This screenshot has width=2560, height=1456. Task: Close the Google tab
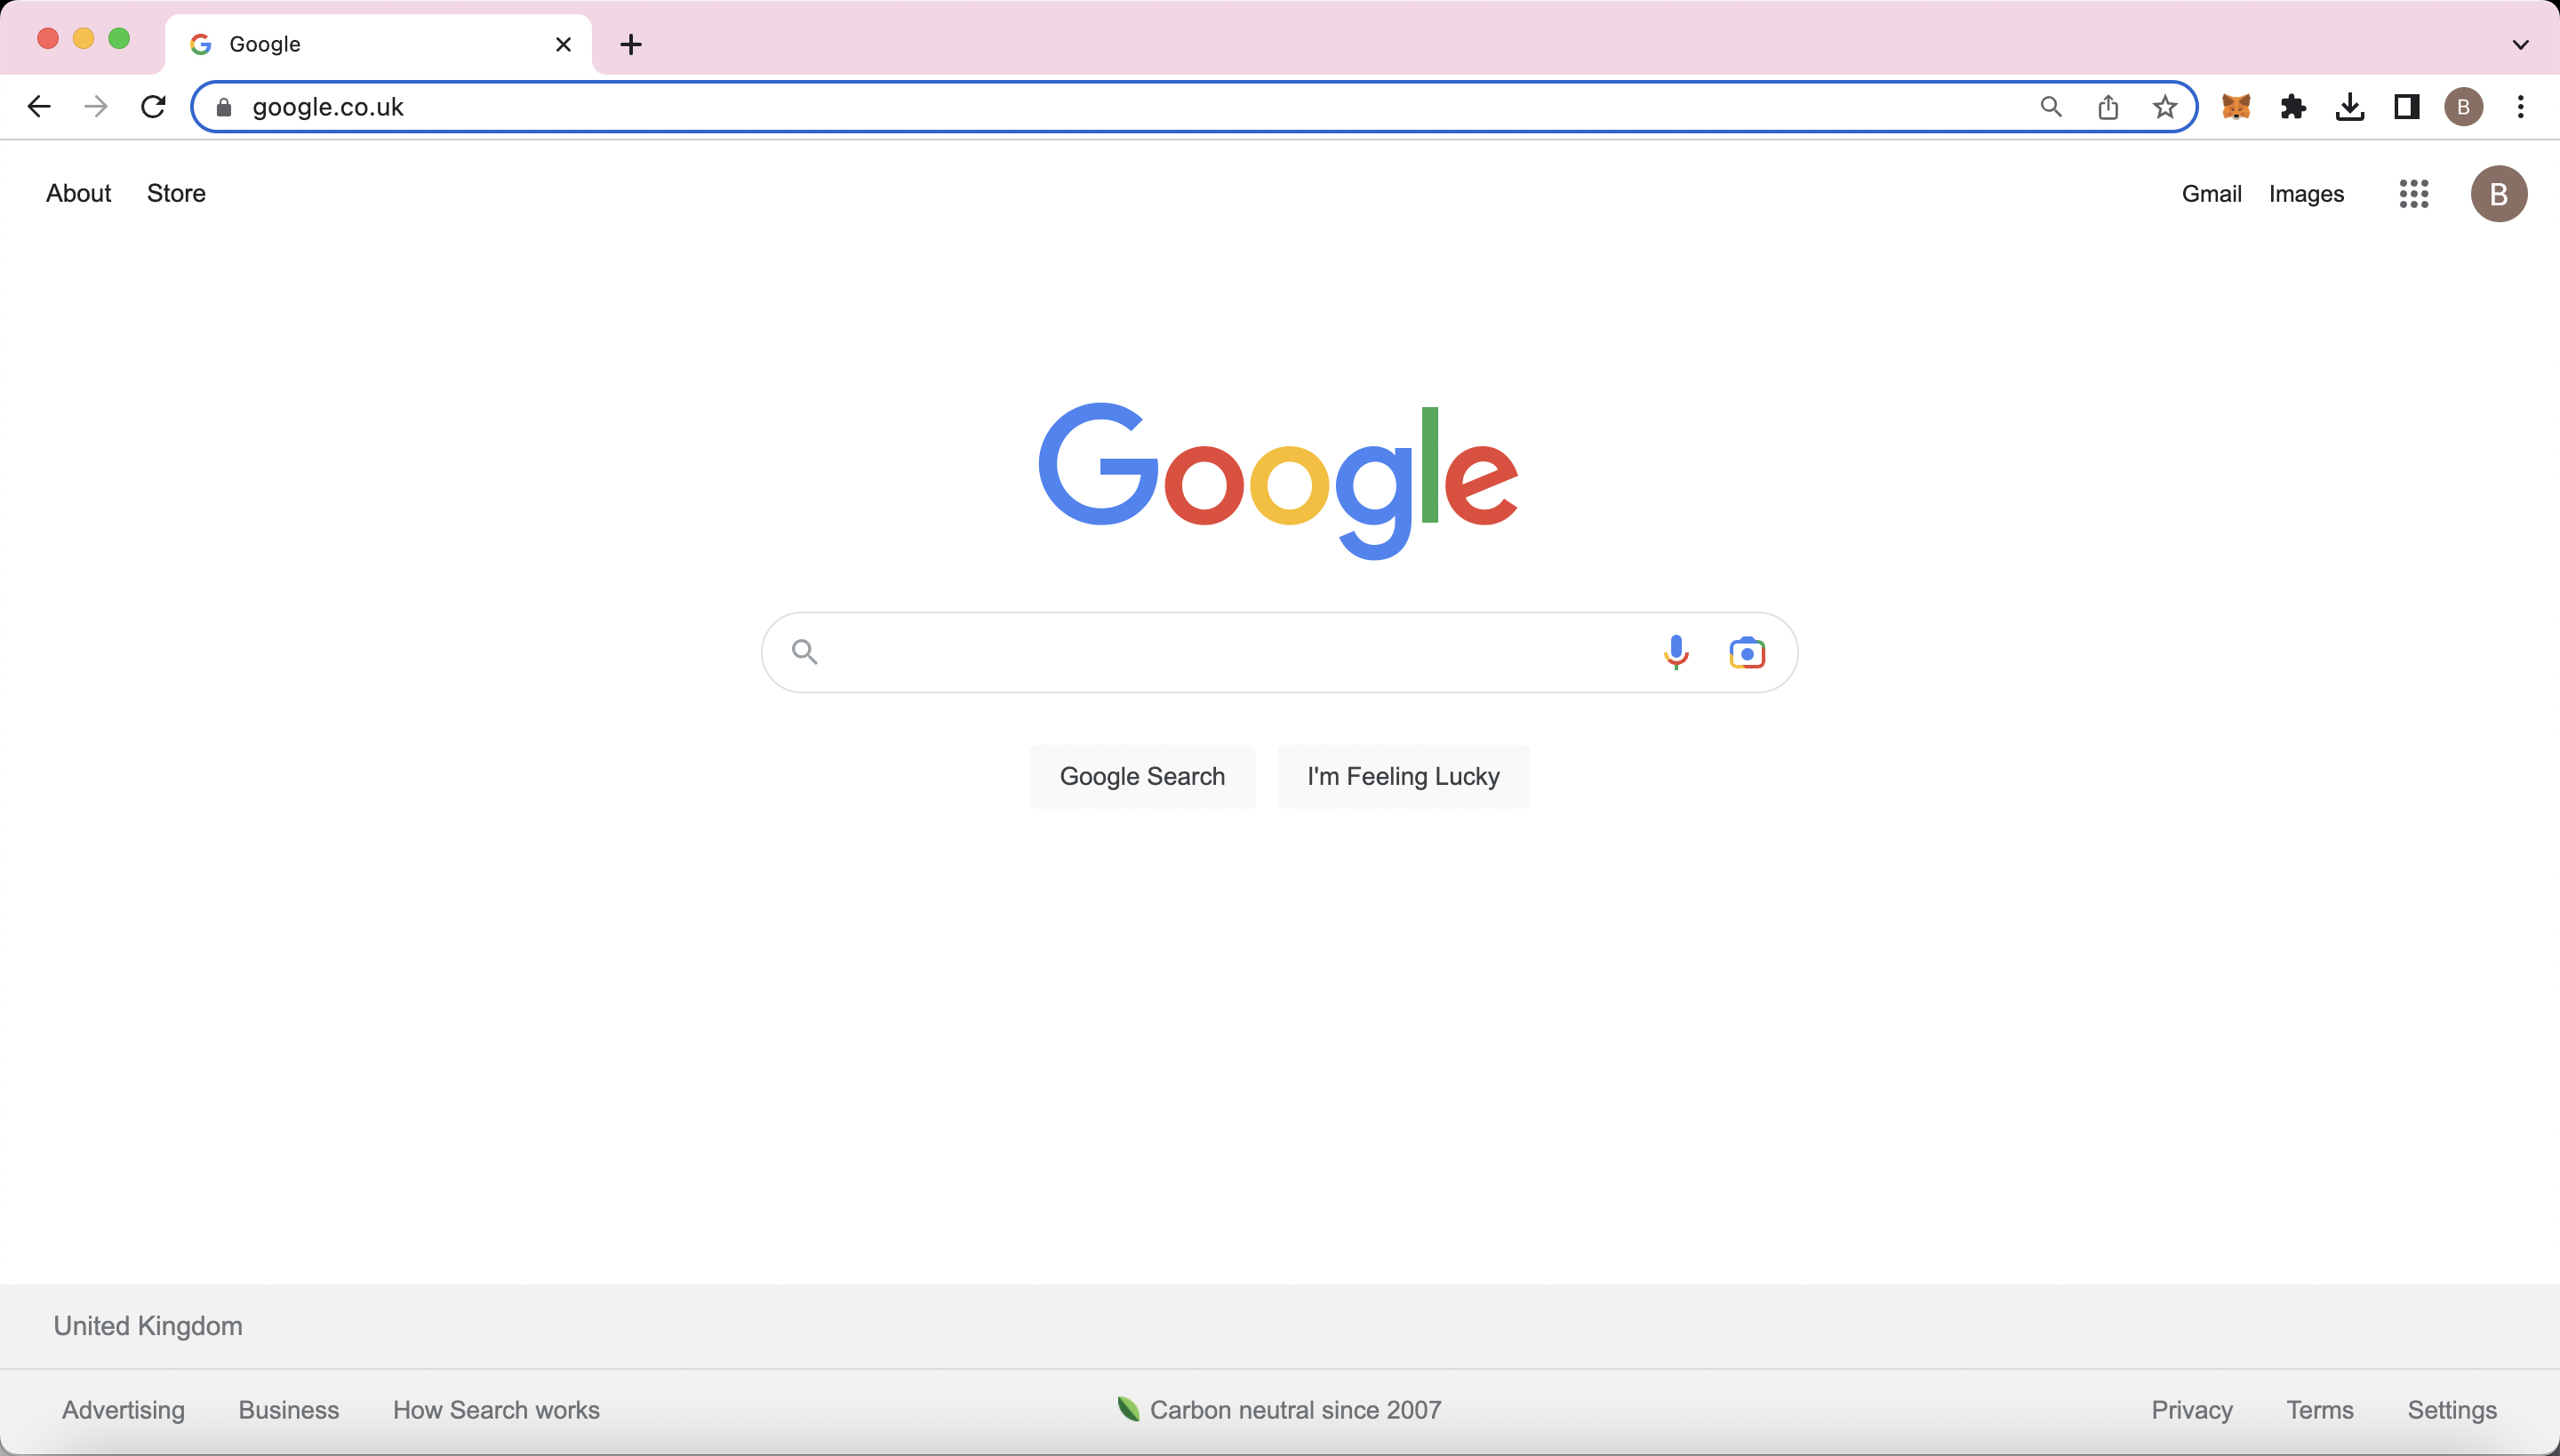click(564, 44)
